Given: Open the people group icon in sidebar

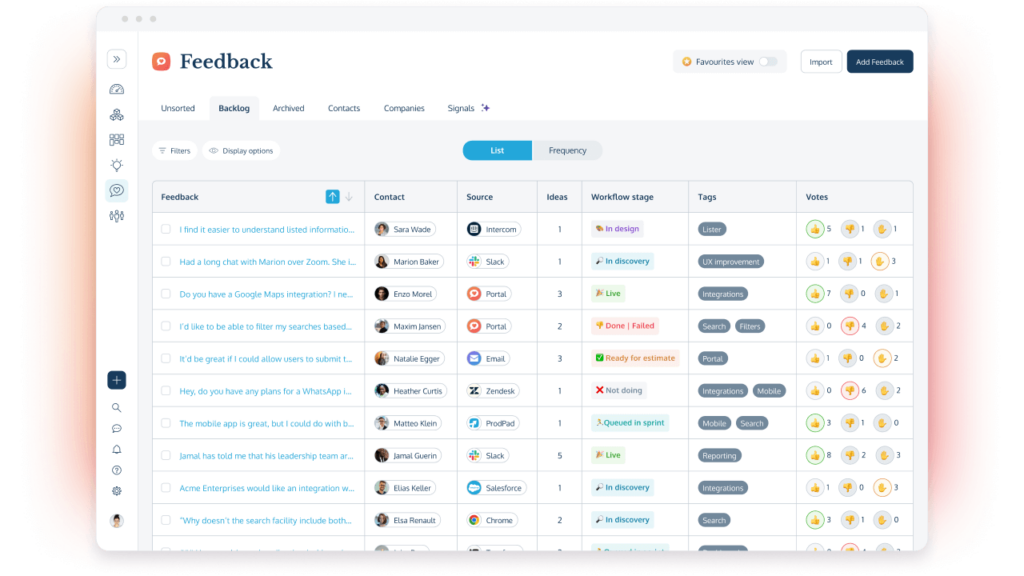Looking at the screenshot, I should click(116, 216).
